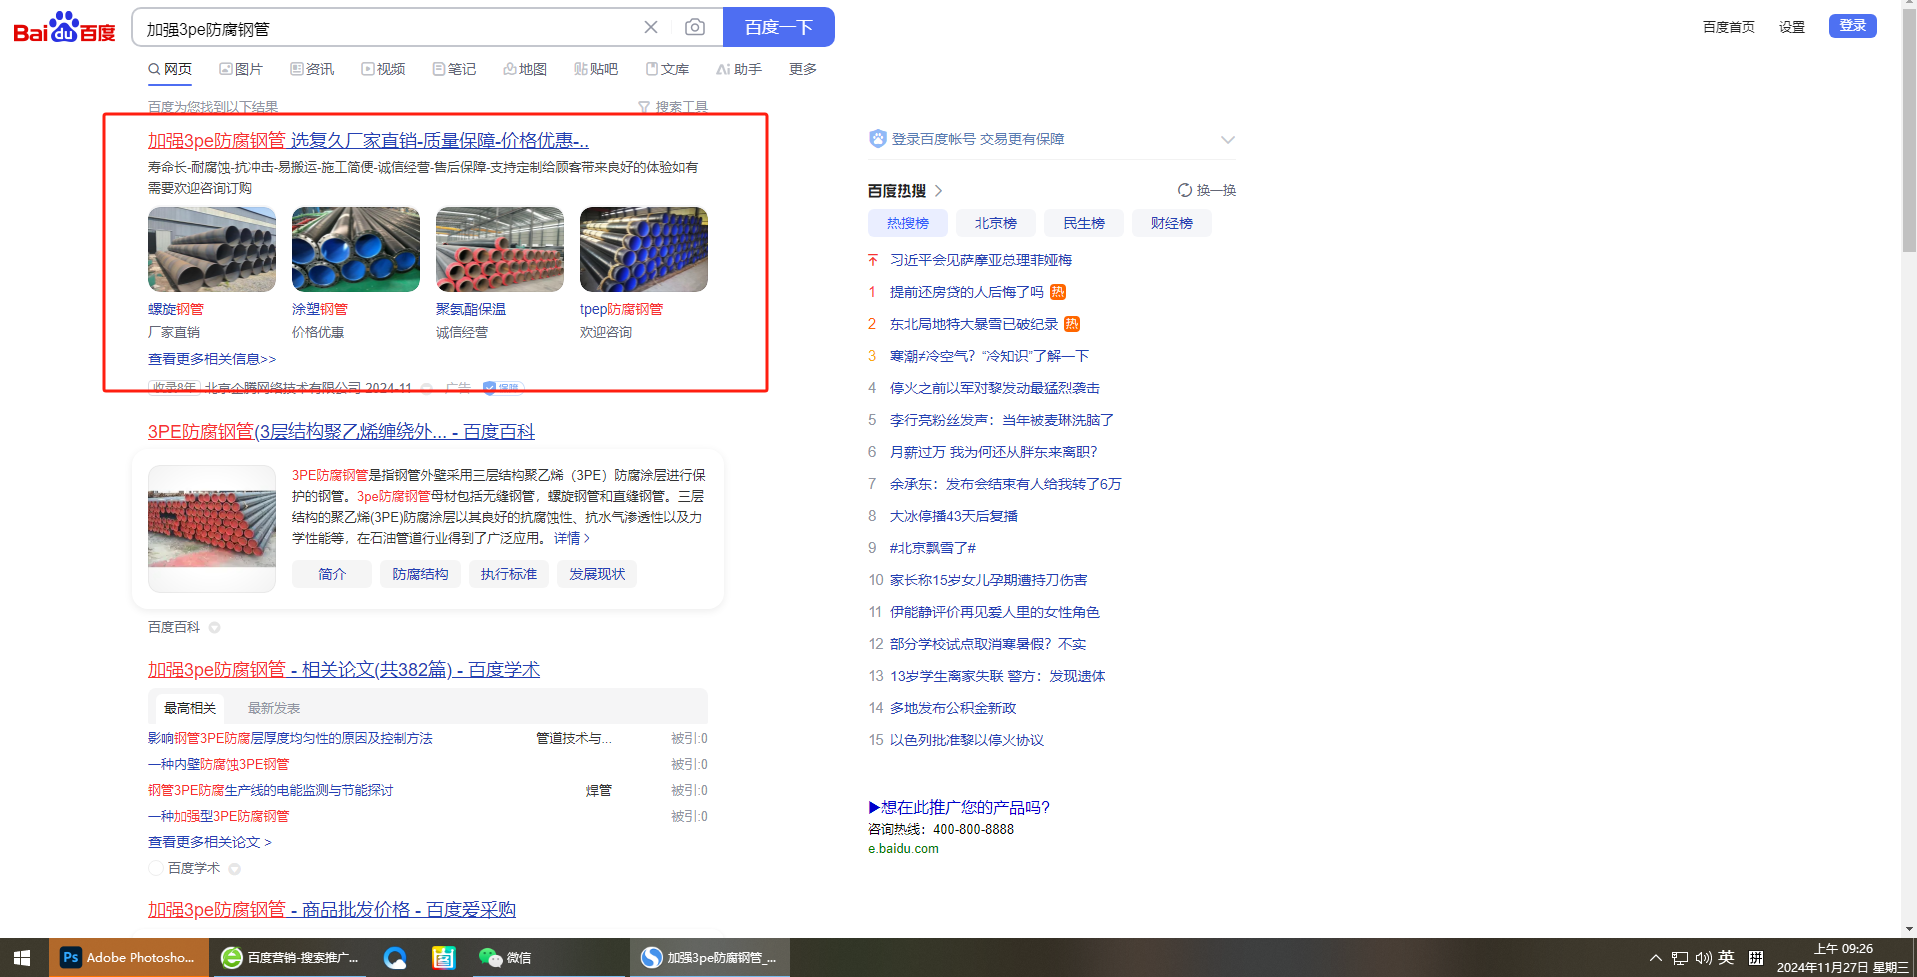Select the 北京榜 tab
The width and height of the screenshot is (1917, 977).
pyautogui.click(x=996, y=223)
